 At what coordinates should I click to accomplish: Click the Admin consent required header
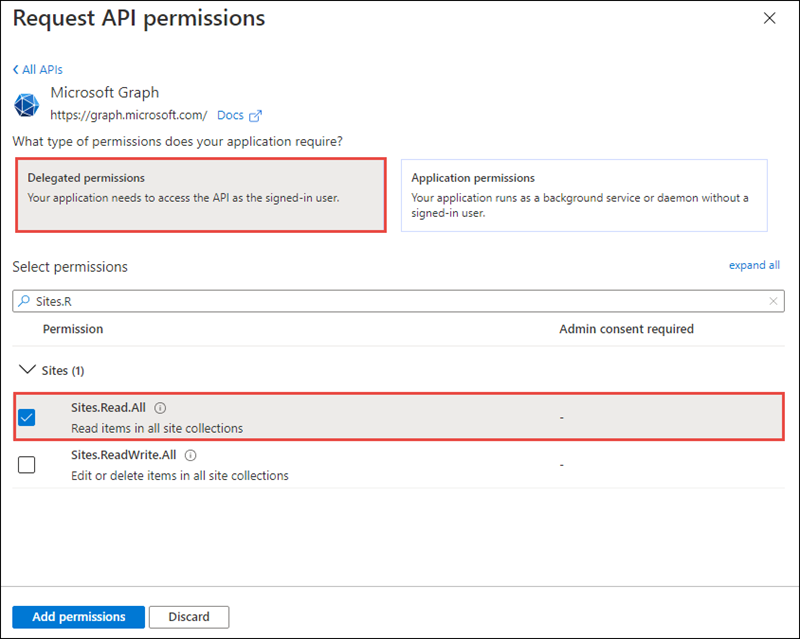(x=626, y=329)
